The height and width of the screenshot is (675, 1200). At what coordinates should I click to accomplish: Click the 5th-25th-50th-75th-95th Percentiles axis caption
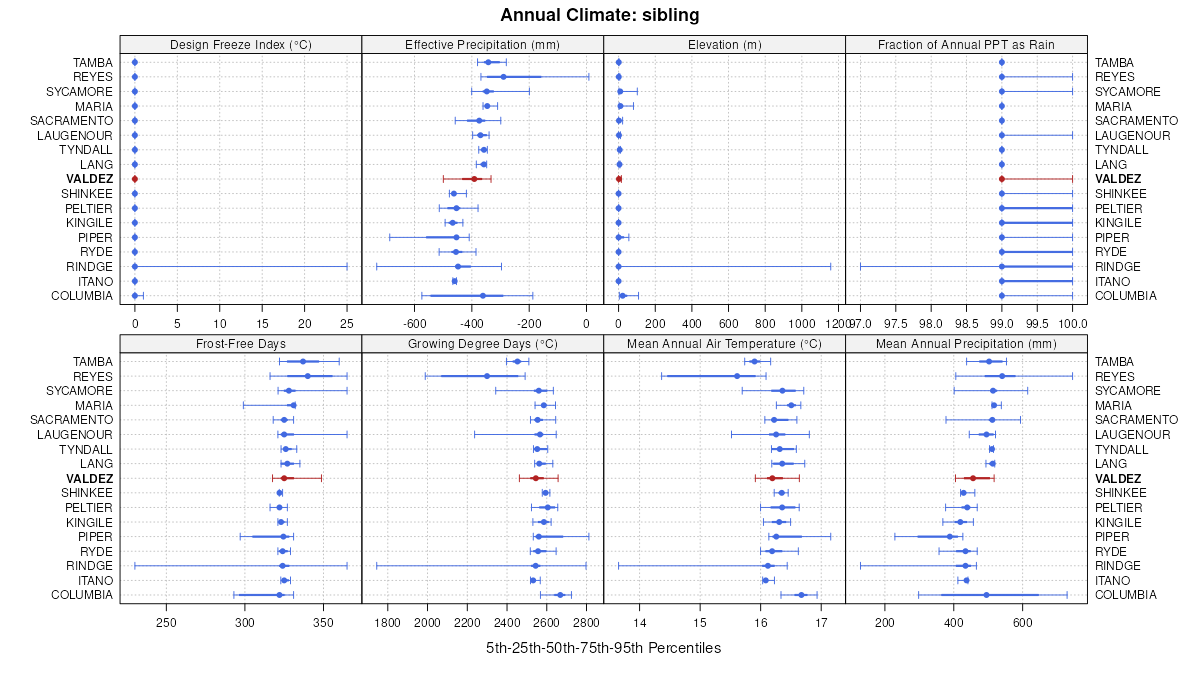tap(603, 648)
